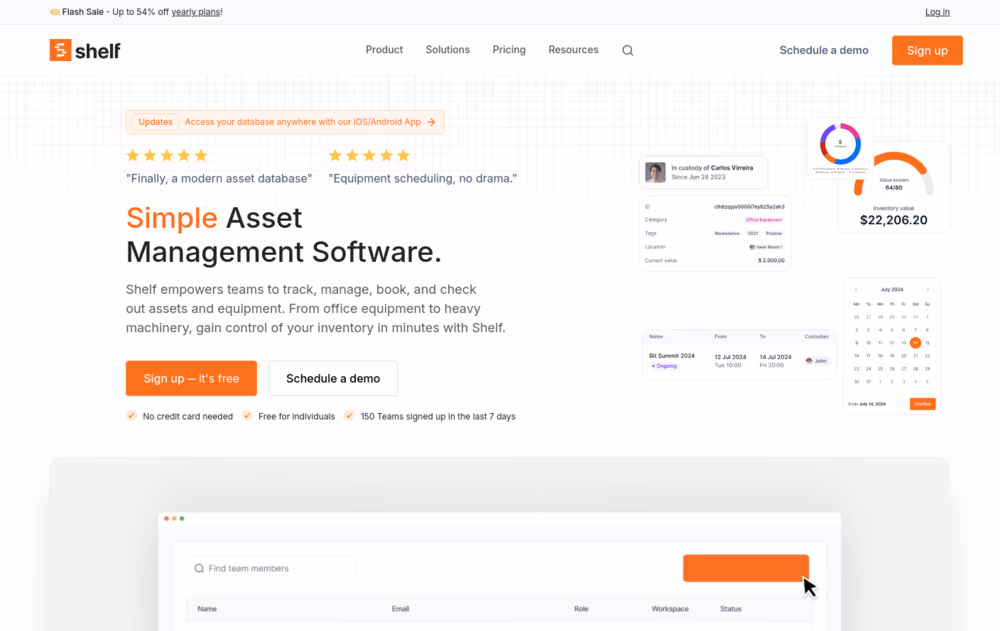
Task: Click the checkmark beside Free for individuals
Action: [247, 415]
